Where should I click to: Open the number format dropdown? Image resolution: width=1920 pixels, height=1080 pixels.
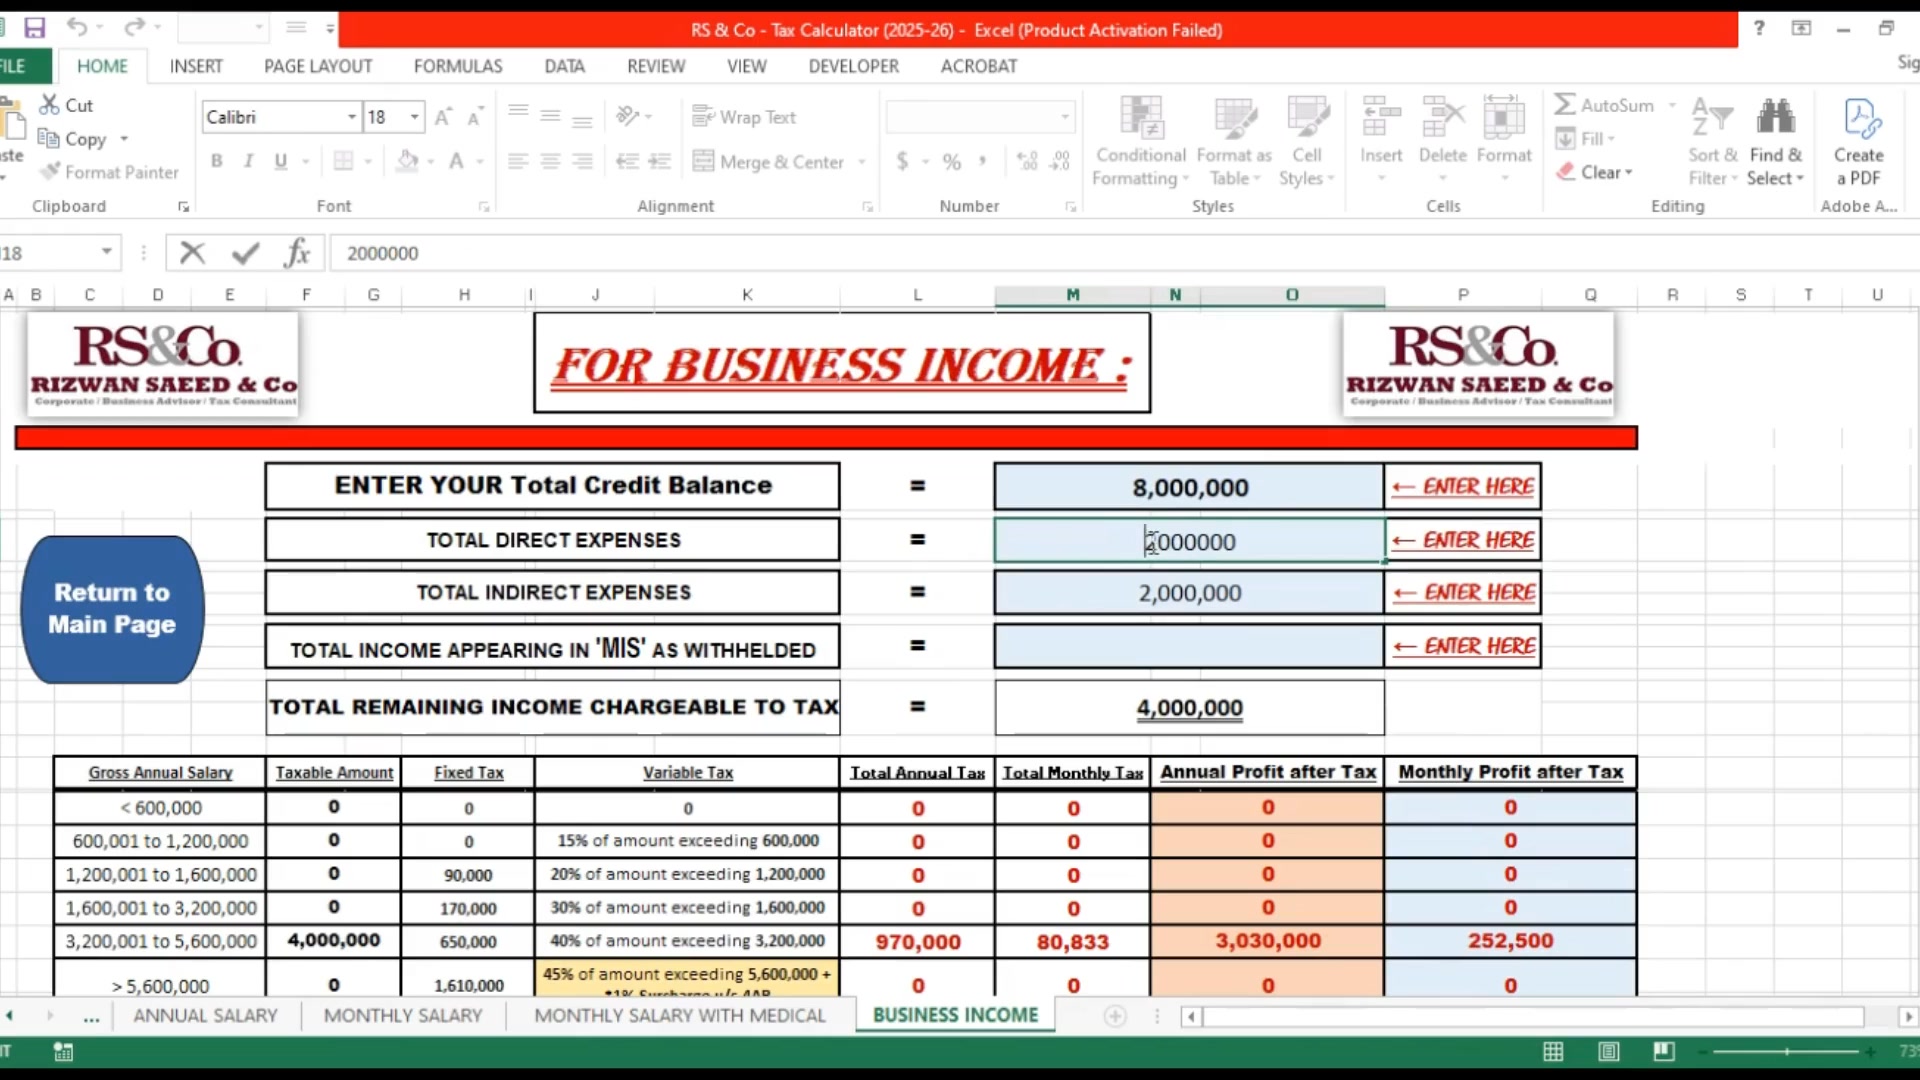[1065, 117]
